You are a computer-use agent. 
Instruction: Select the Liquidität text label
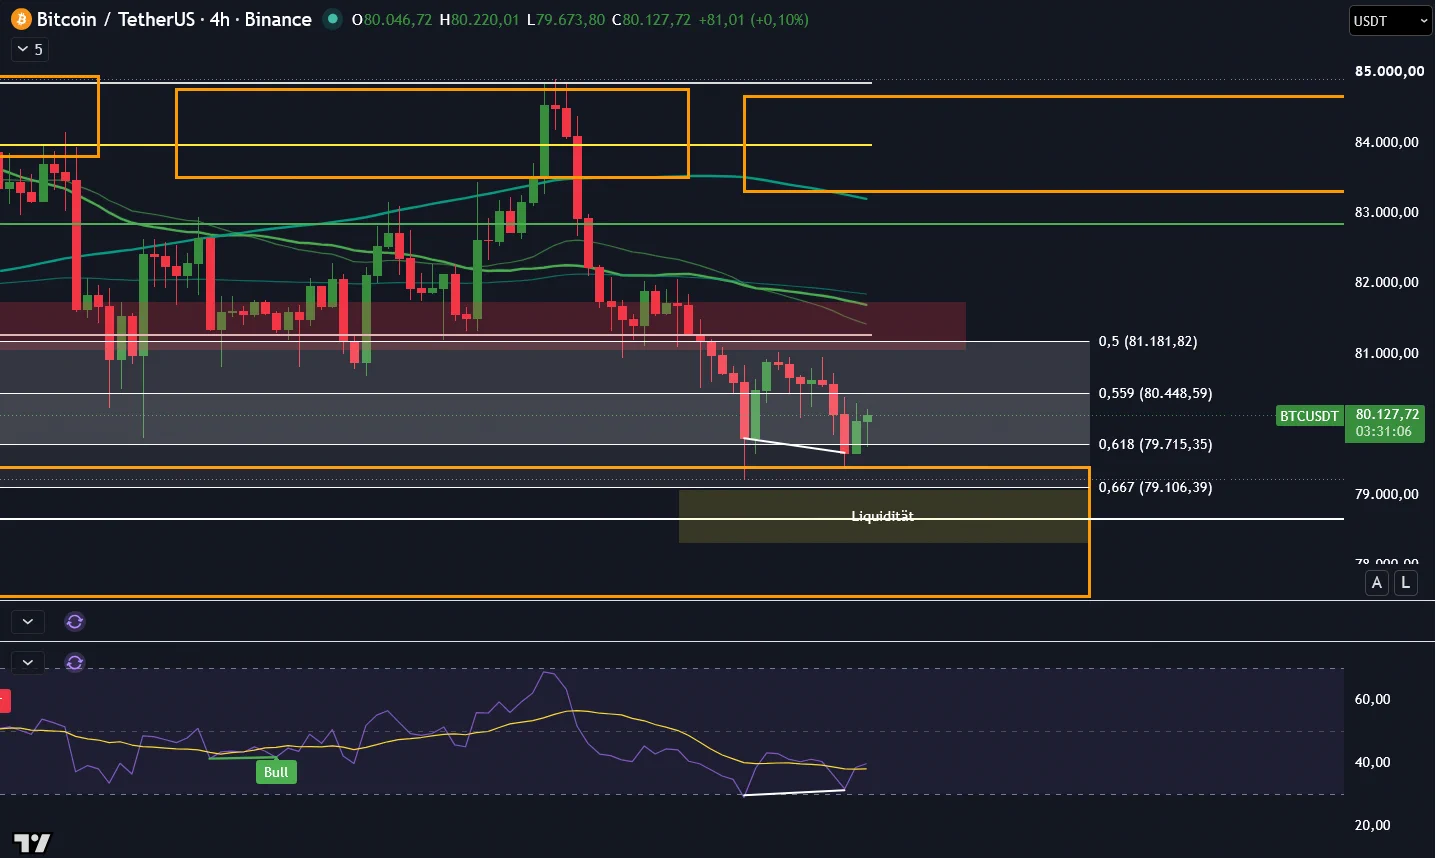pyautogui.click(x=882, y=516)
